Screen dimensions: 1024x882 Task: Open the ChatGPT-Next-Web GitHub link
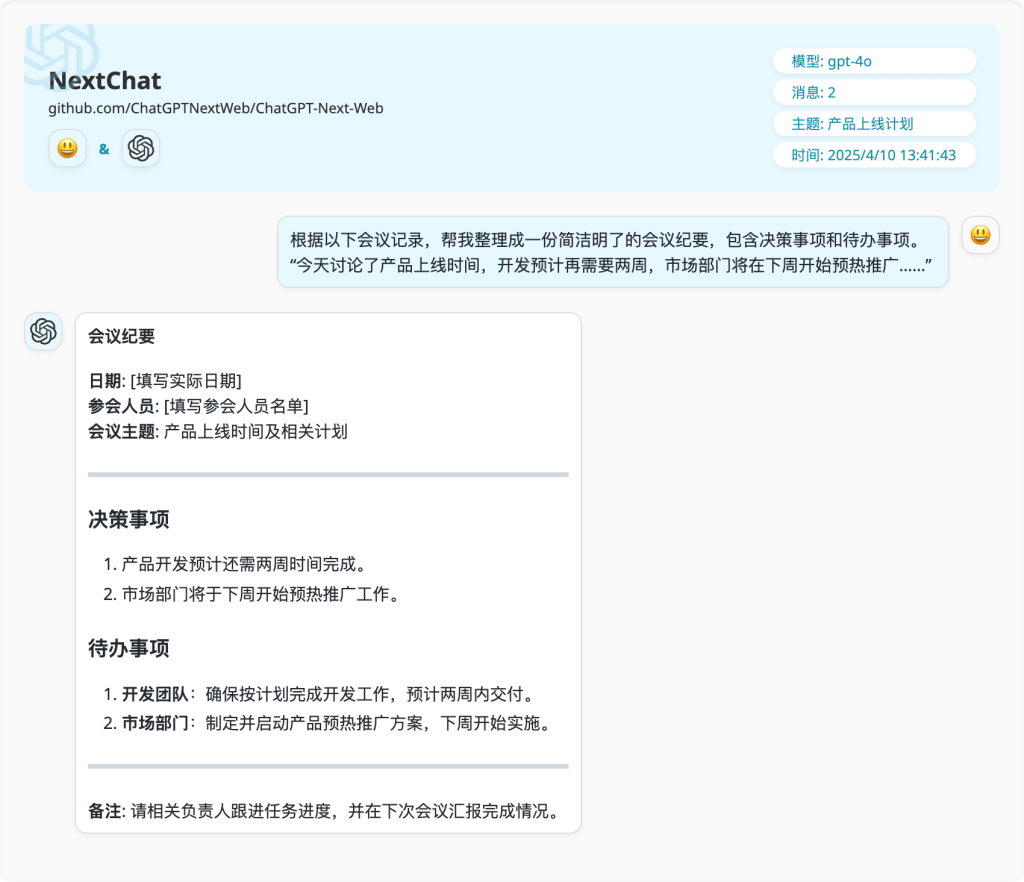(216, 108)
